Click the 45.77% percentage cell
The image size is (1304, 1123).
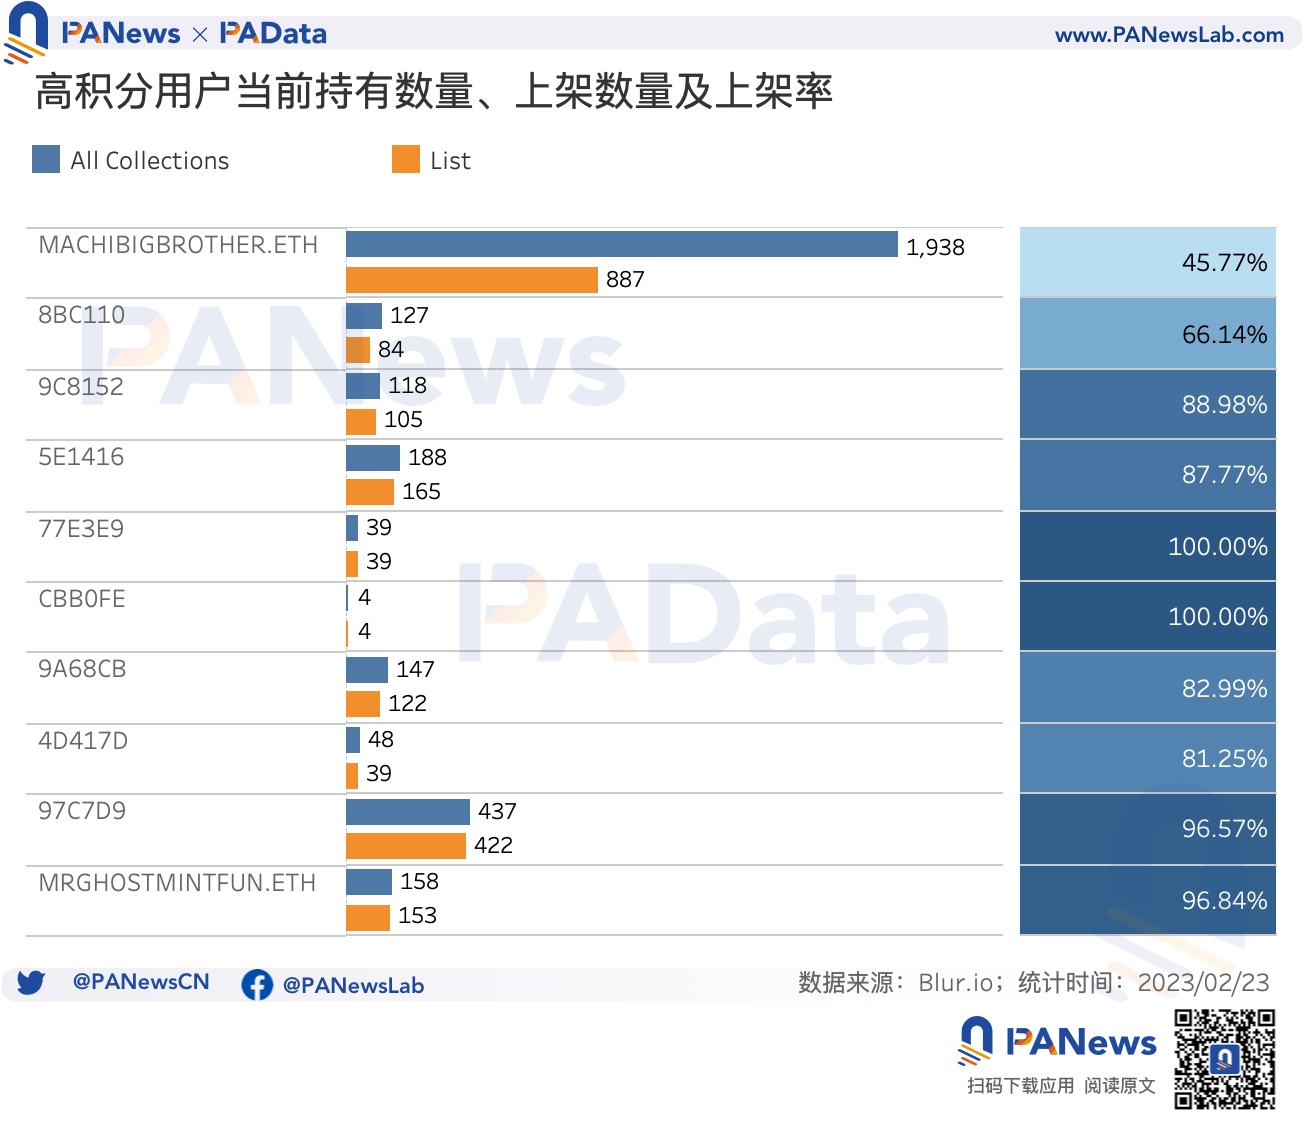click(1147, 262)
